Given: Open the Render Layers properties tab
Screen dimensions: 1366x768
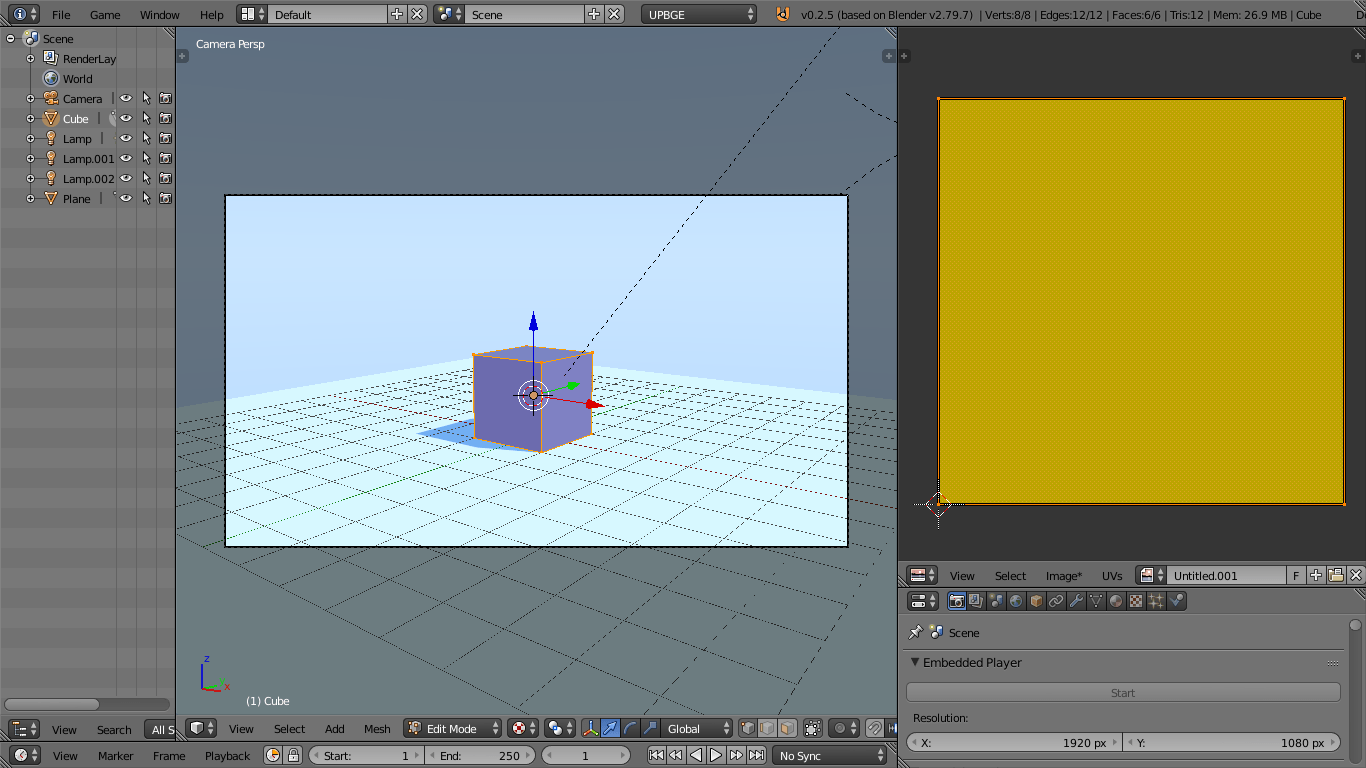Looking at the screenshot, I should tap(976, 600).
